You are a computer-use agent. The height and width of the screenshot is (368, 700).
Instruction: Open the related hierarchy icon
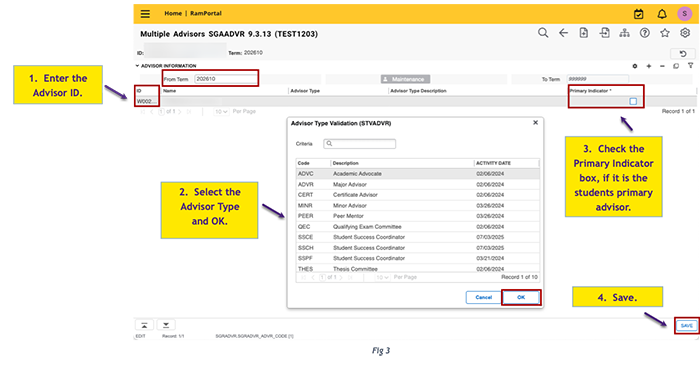click(x=624, y=33)
